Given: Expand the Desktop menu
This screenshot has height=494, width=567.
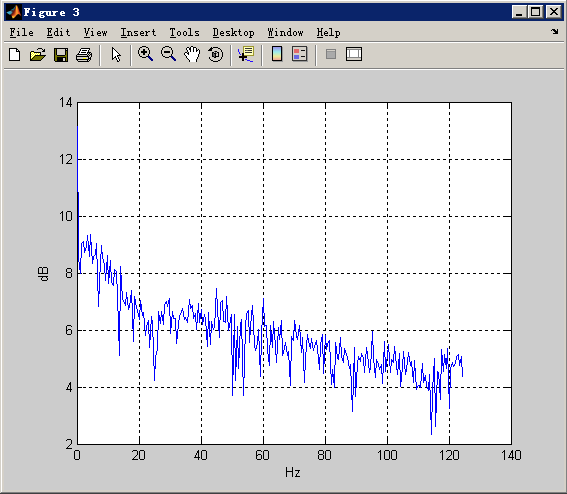Looking at the screenshot, I should click(234, 33).
